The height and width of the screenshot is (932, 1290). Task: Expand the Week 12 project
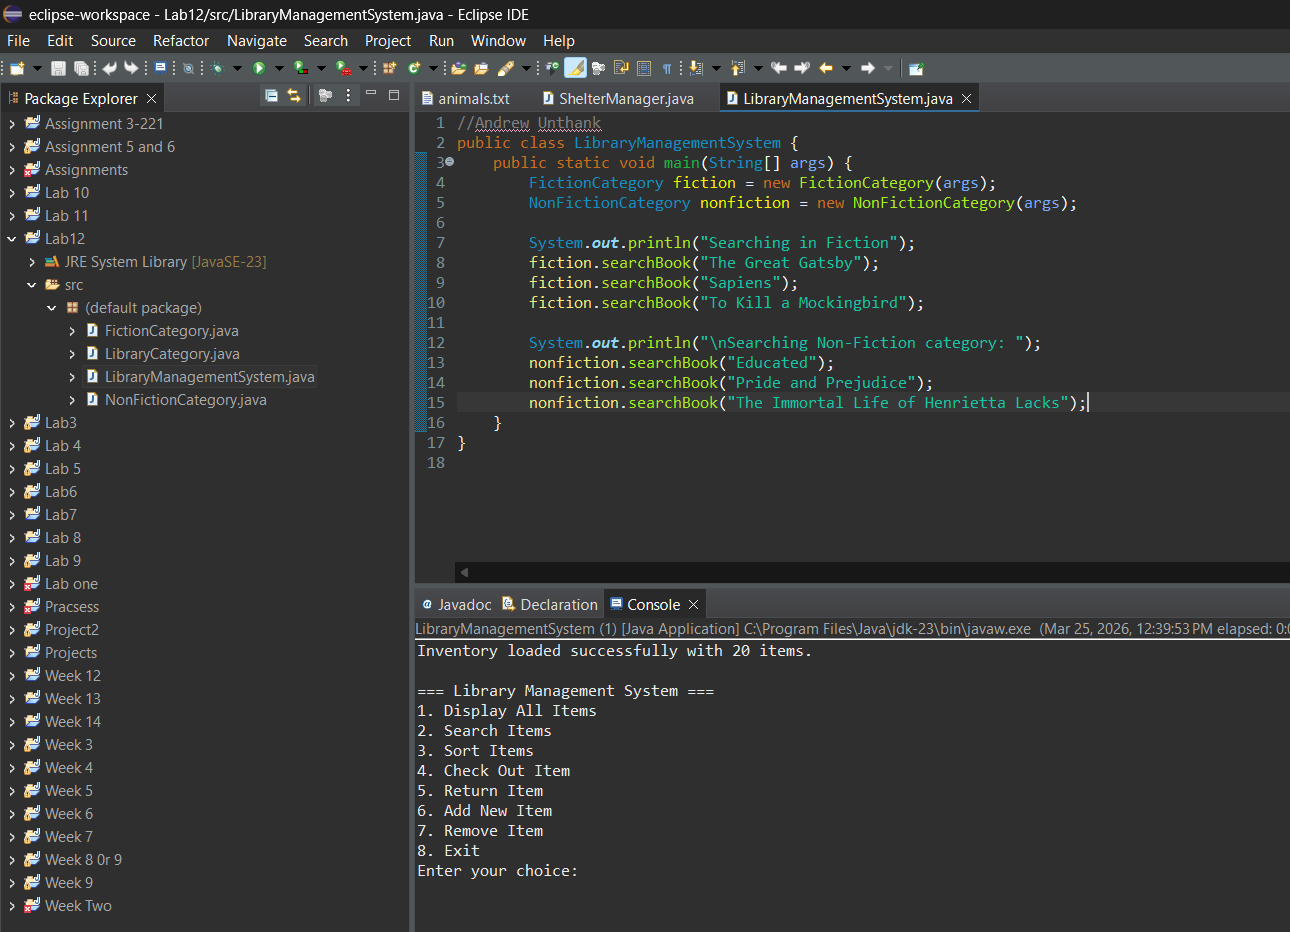click(x=12, y=676)
